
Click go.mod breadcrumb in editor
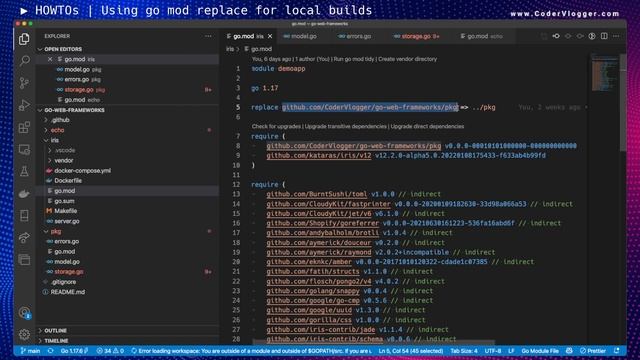pos(258,49)
